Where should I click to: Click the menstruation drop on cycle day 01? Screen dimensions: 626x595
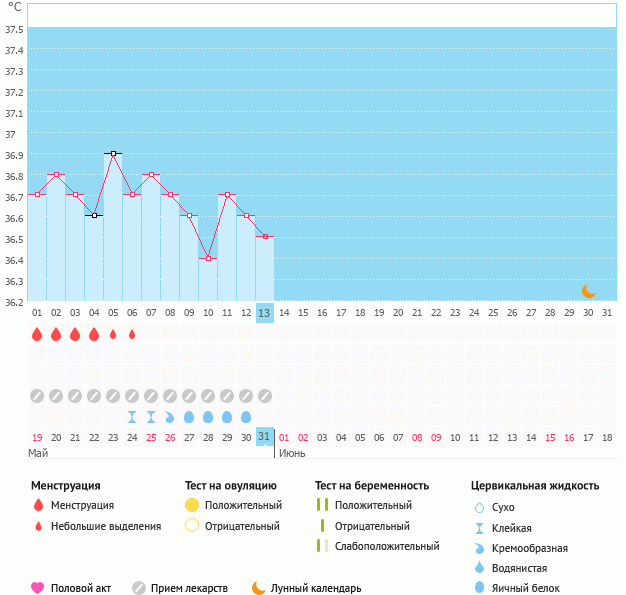[x=37, y=334]
